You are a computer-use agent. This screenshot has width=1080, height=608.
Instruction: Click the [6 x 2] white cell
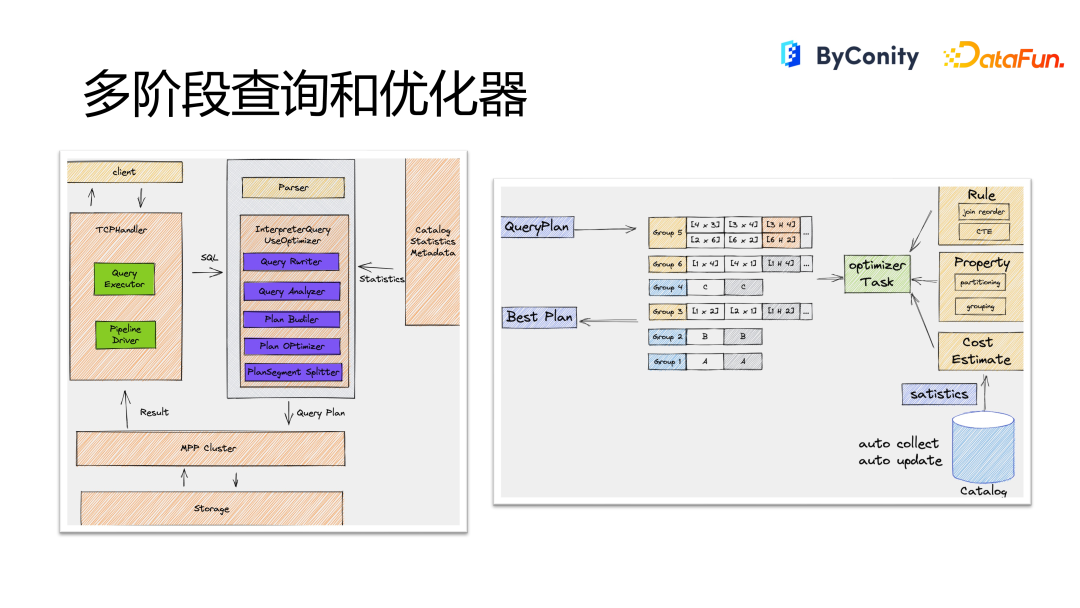[x=743, y=240]
